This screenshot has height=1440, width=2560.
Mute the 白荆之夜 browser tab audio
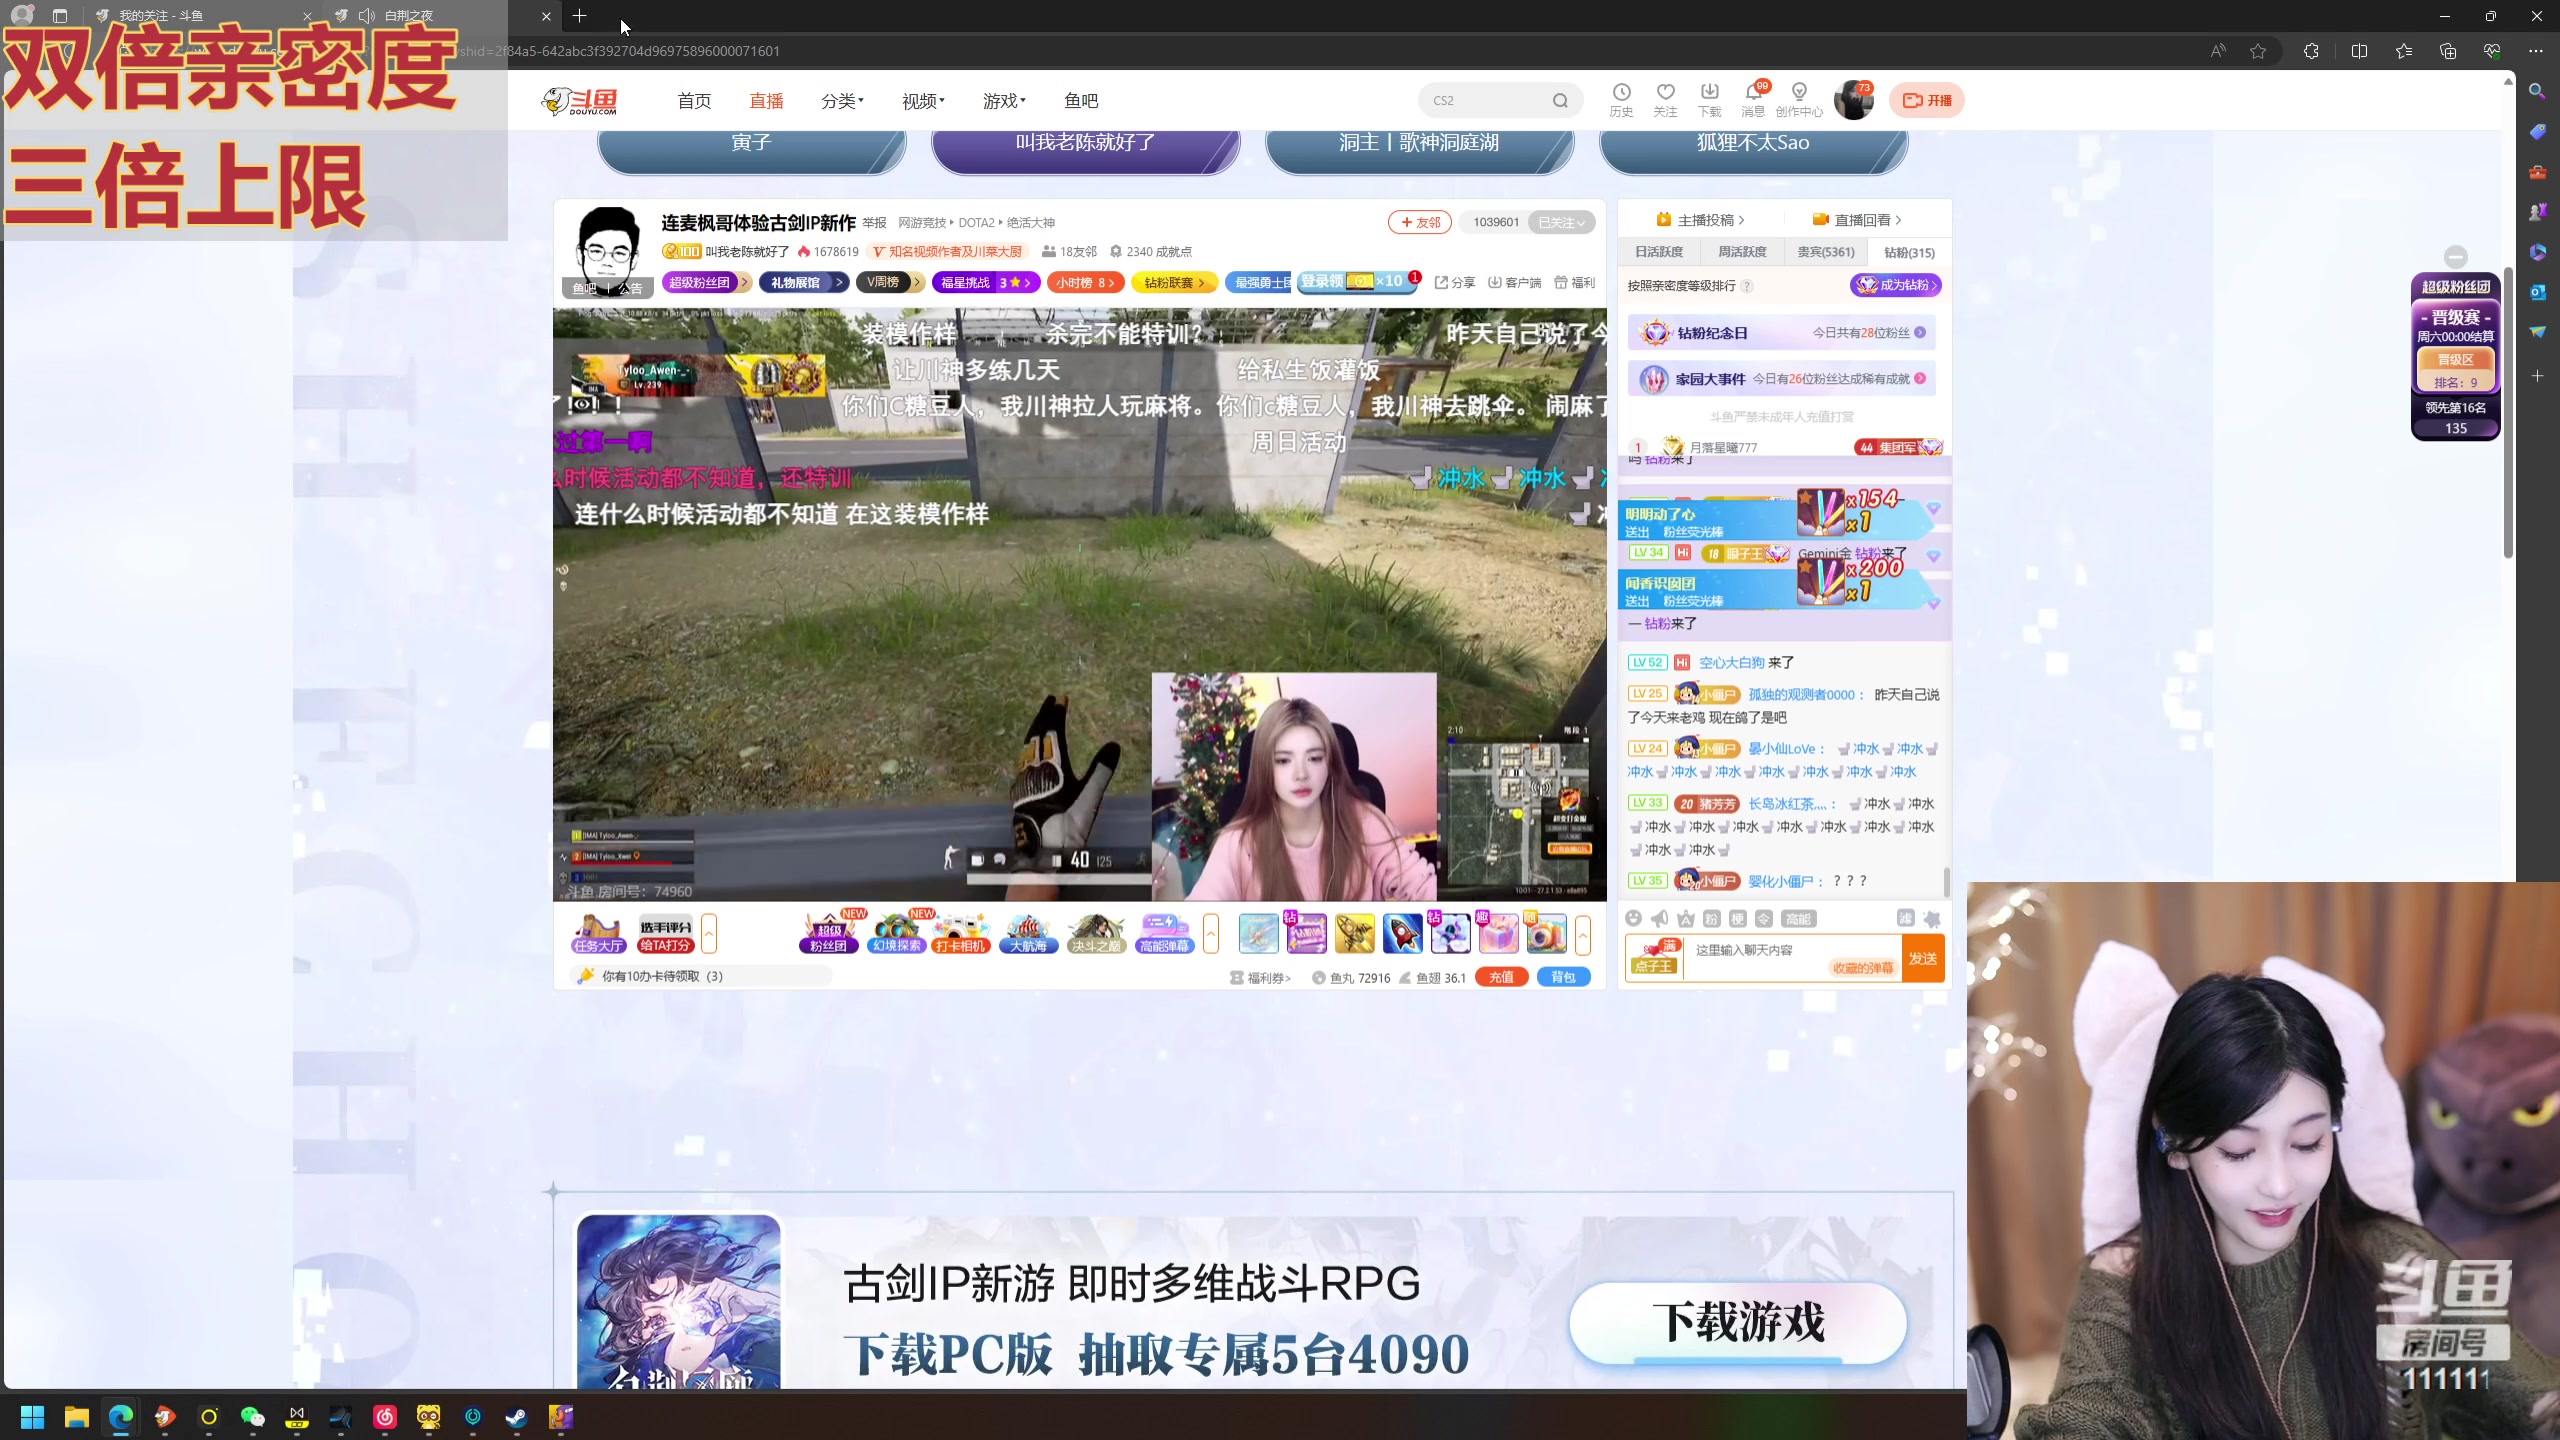367,16
